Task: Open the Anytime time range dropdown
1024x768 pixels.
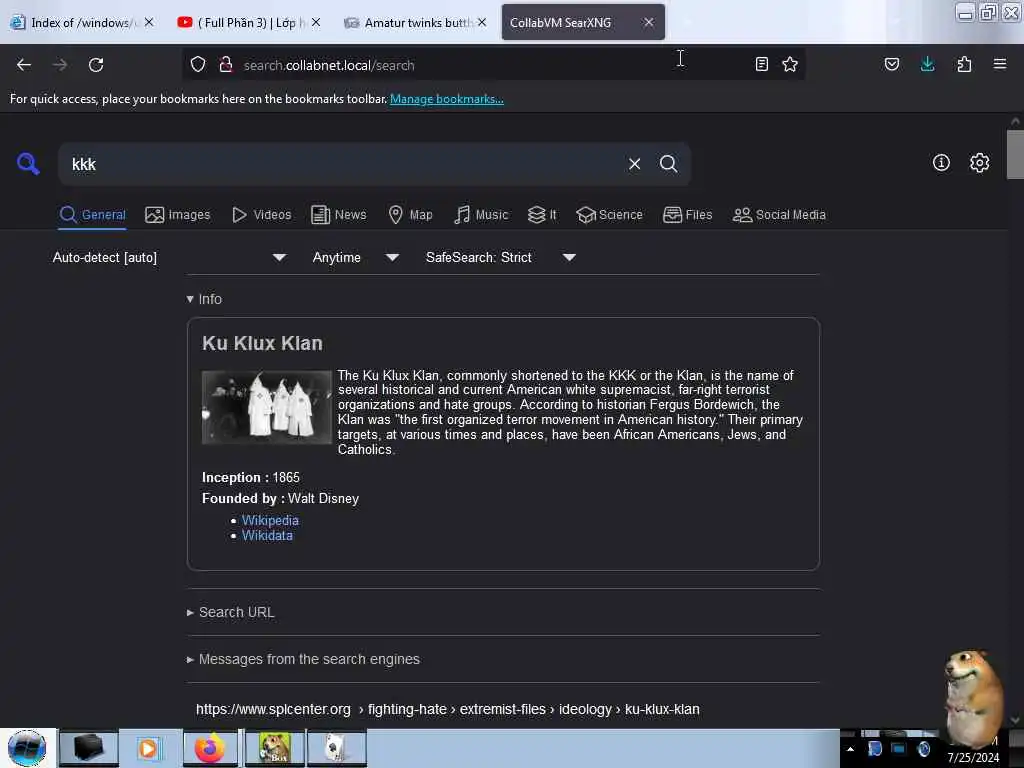Action: click(355, 257)
